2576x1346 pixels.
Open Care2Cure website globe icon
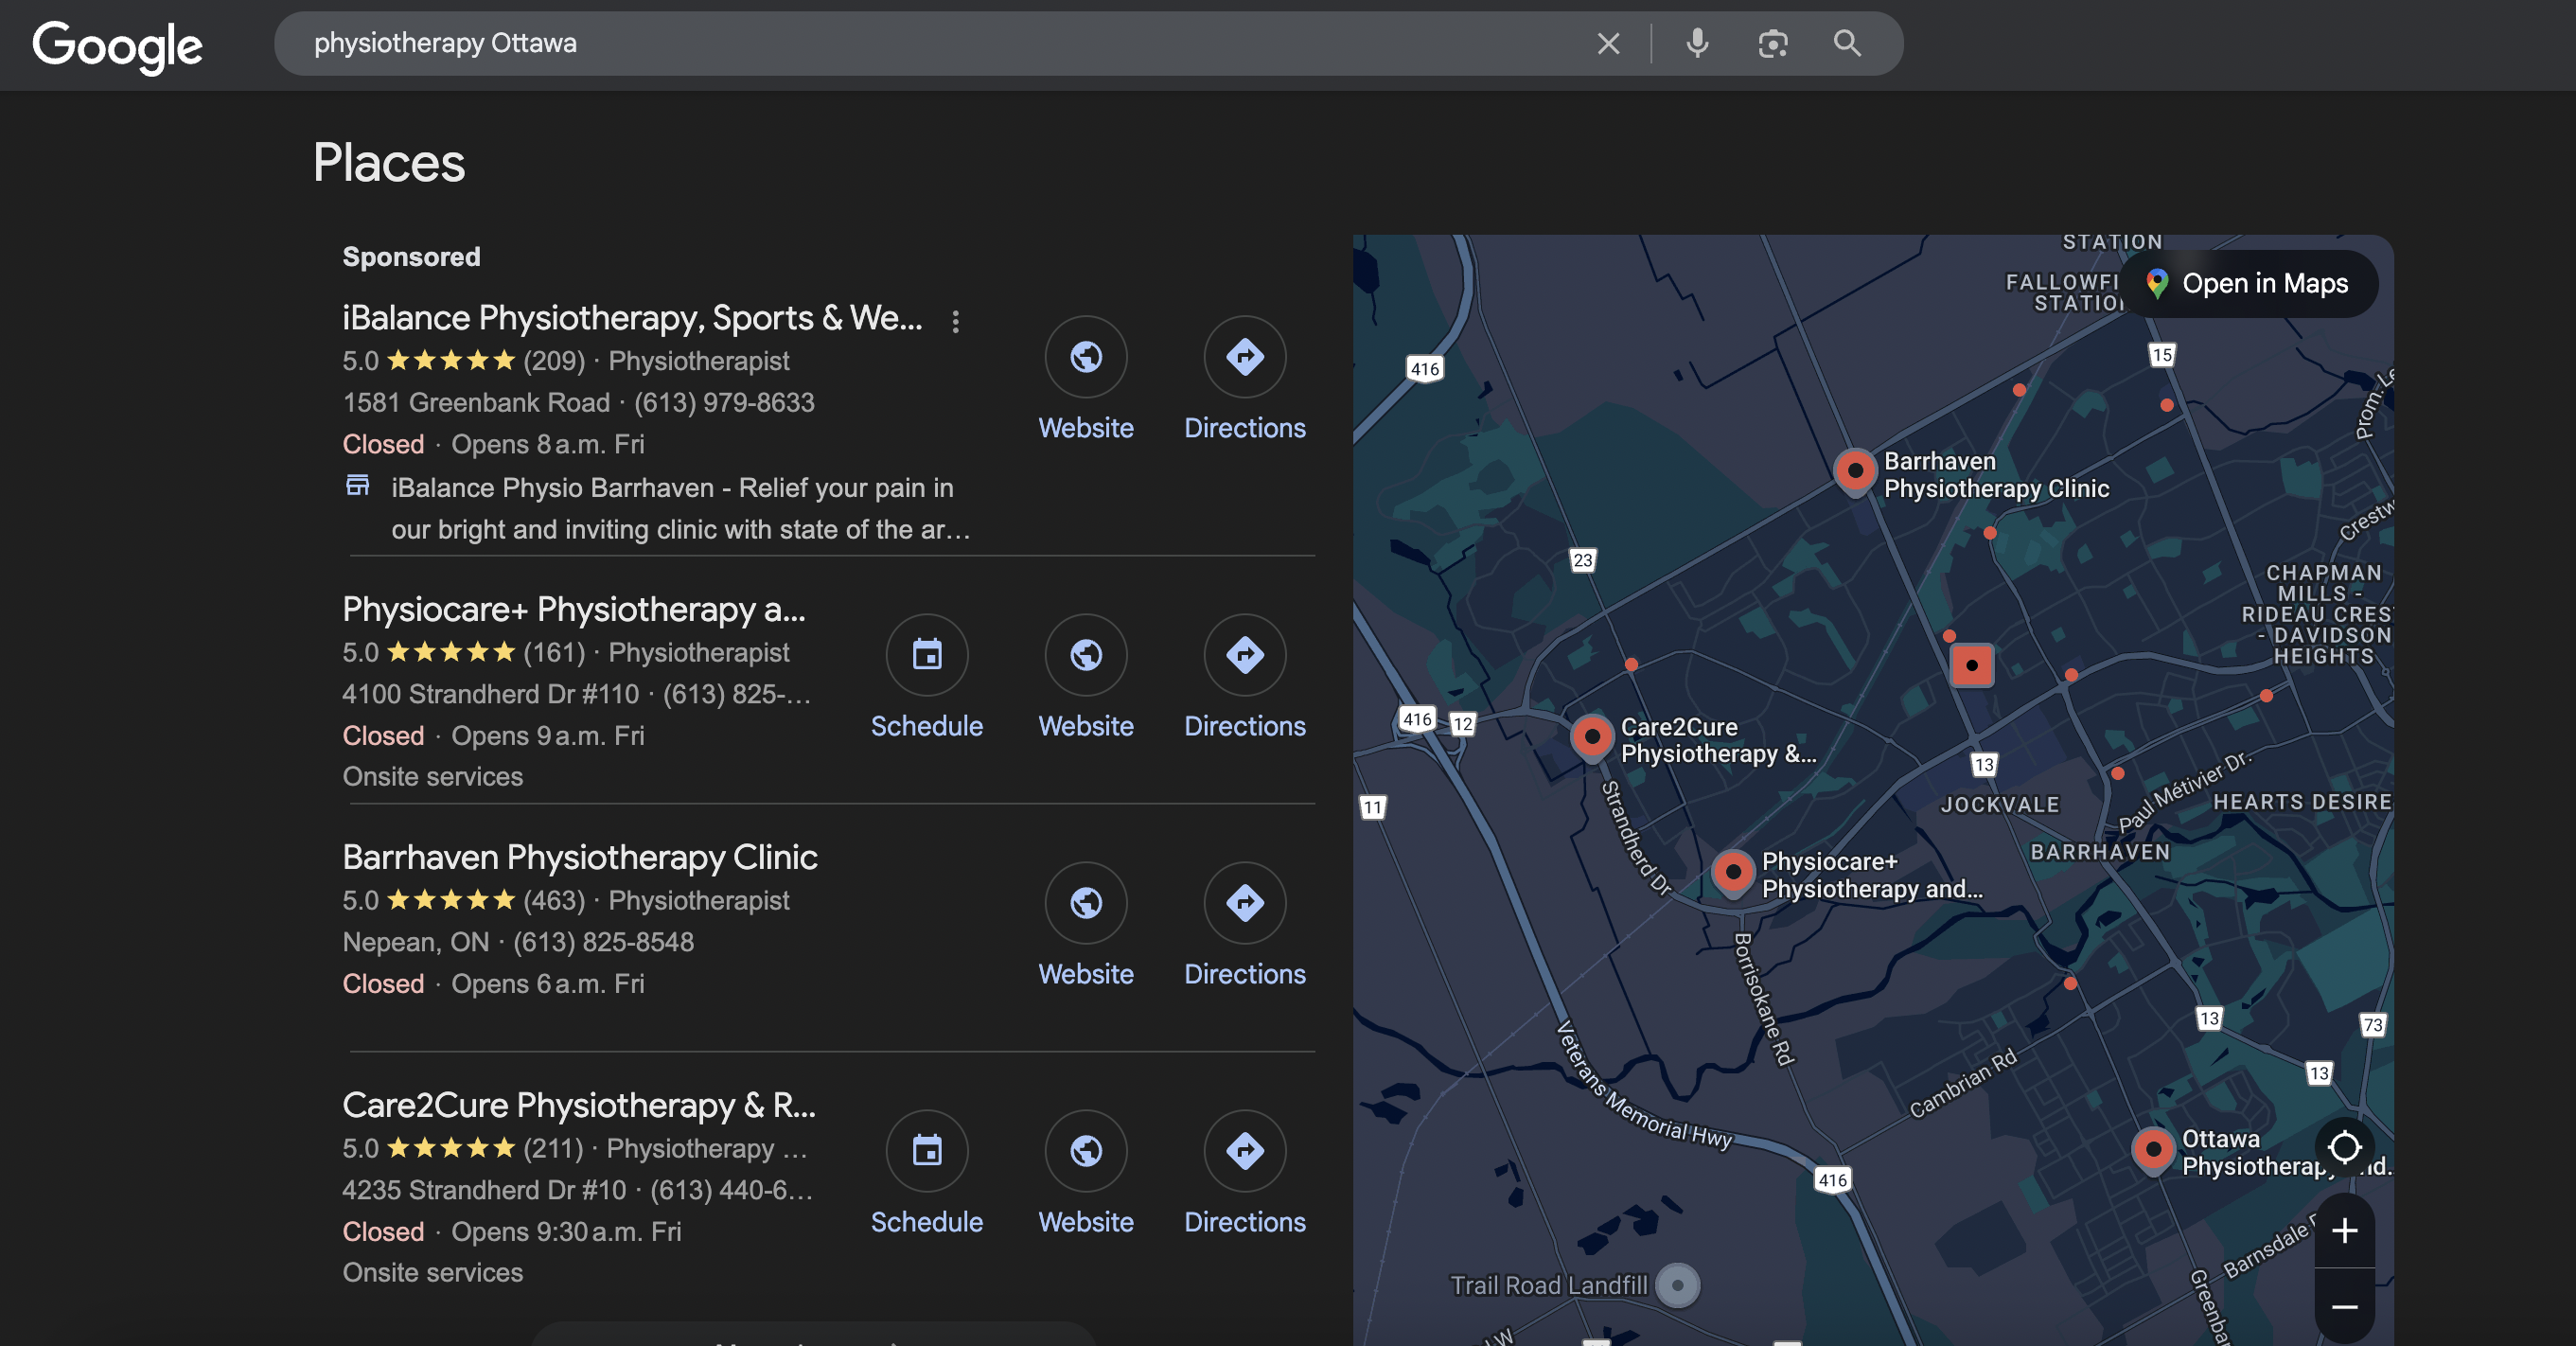click(1086, 1151)
